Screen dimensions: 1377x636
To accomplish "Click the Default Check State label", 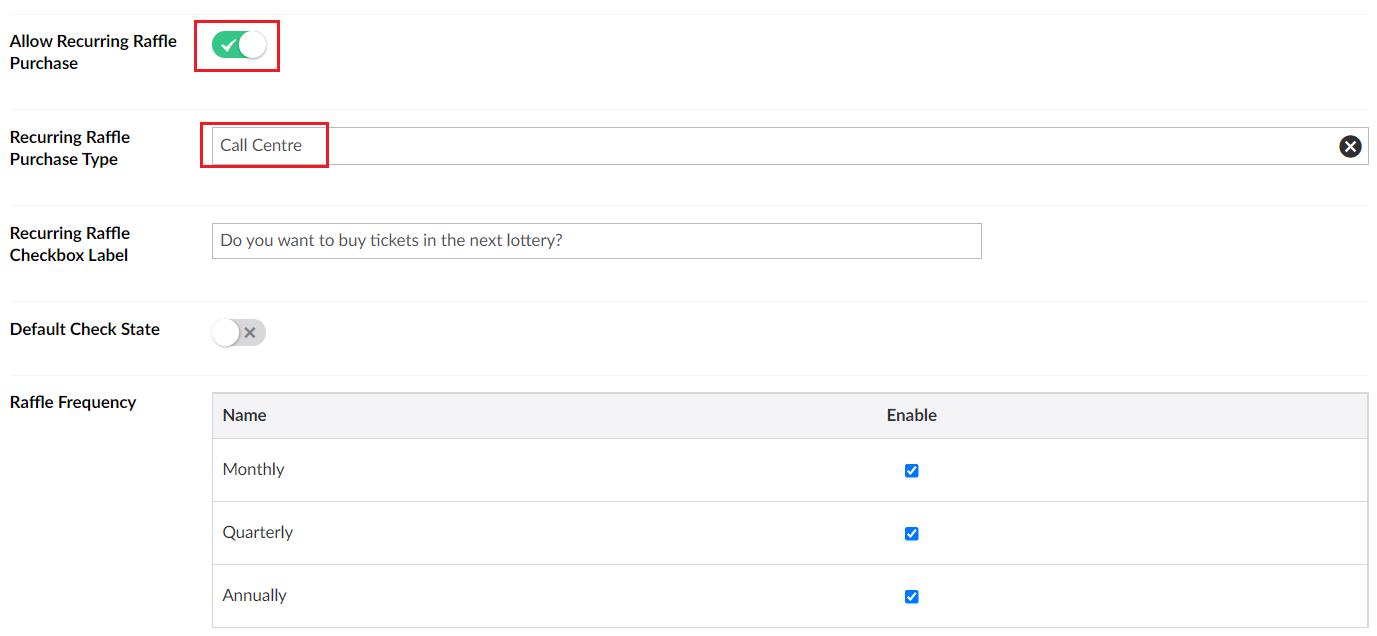I will click(x=85, y=329).
